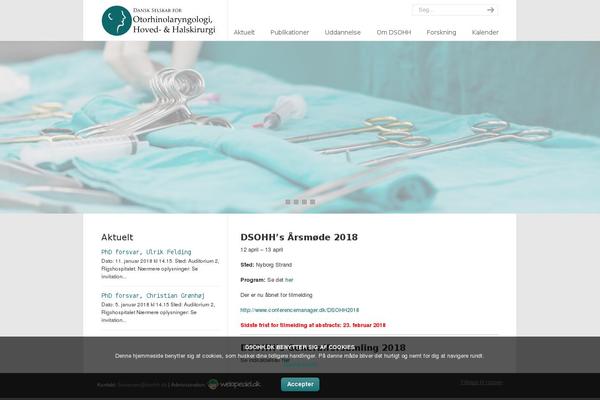Open the Aktuelt menu
The image size is (600, 400).
pos(244,33)
